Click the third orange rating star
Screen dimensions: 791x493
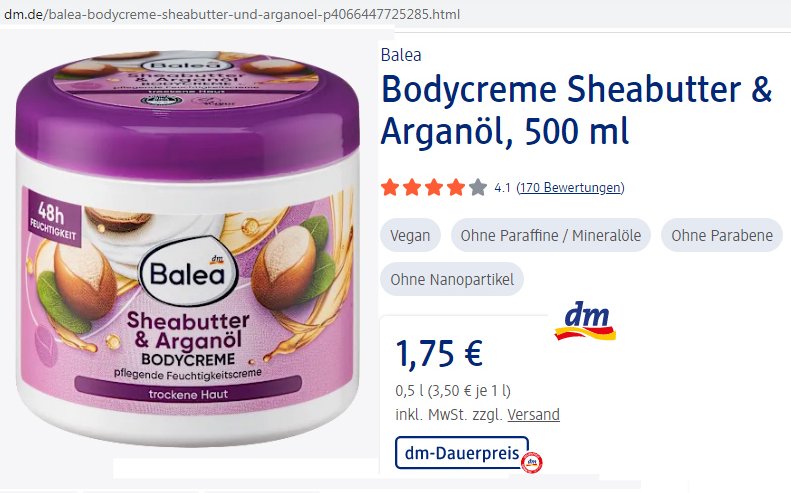point(434,188)
